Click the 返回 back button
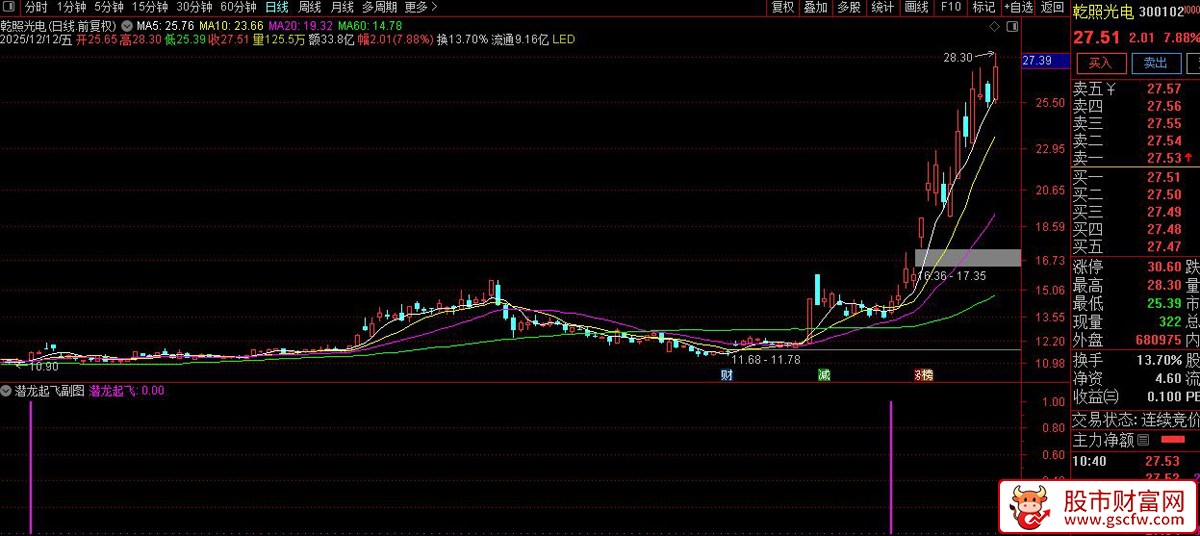 click(1052, 7)
